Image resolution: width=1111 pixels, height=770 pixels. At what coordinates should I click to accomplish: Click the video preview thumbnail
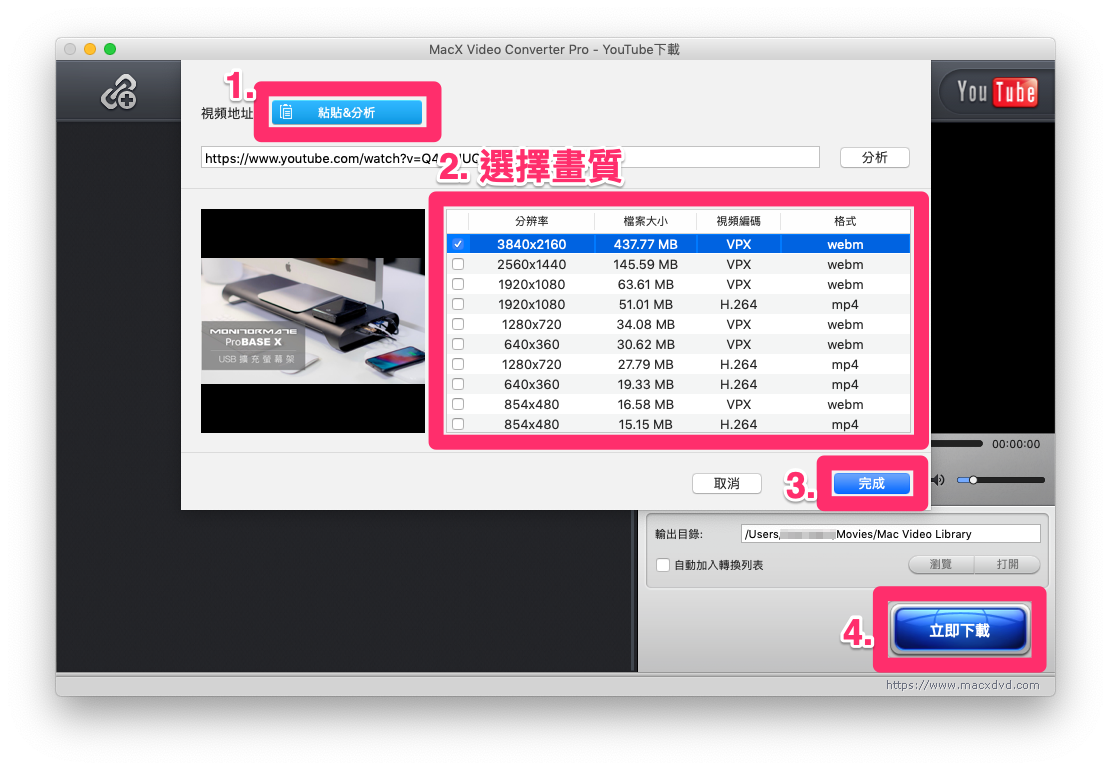[x=312, y=321]
